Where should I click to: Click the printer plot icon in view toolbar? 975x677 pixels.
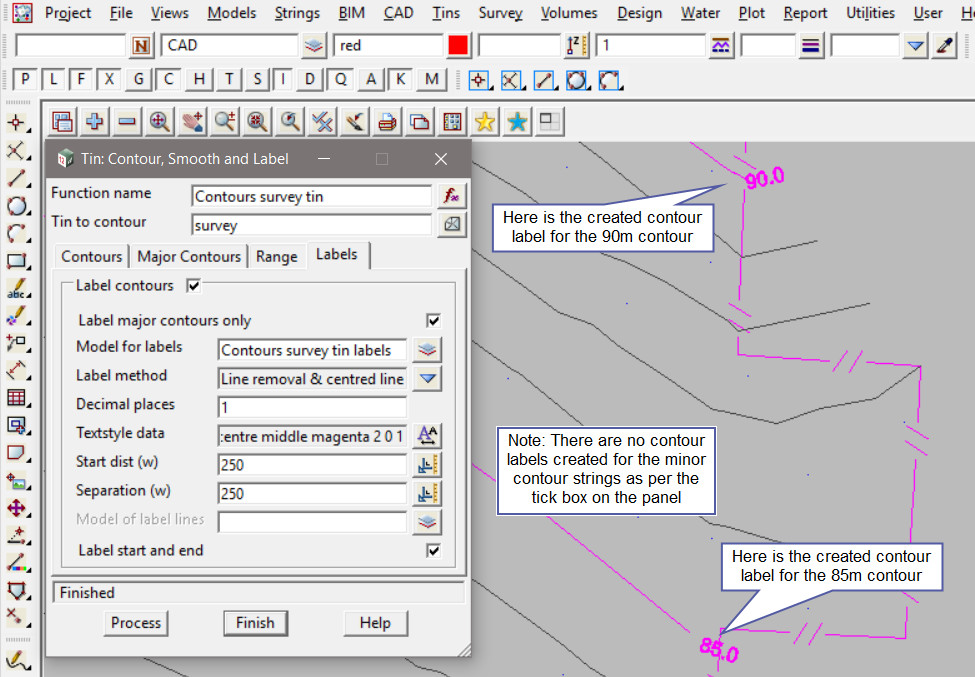[x=387, y=121]
